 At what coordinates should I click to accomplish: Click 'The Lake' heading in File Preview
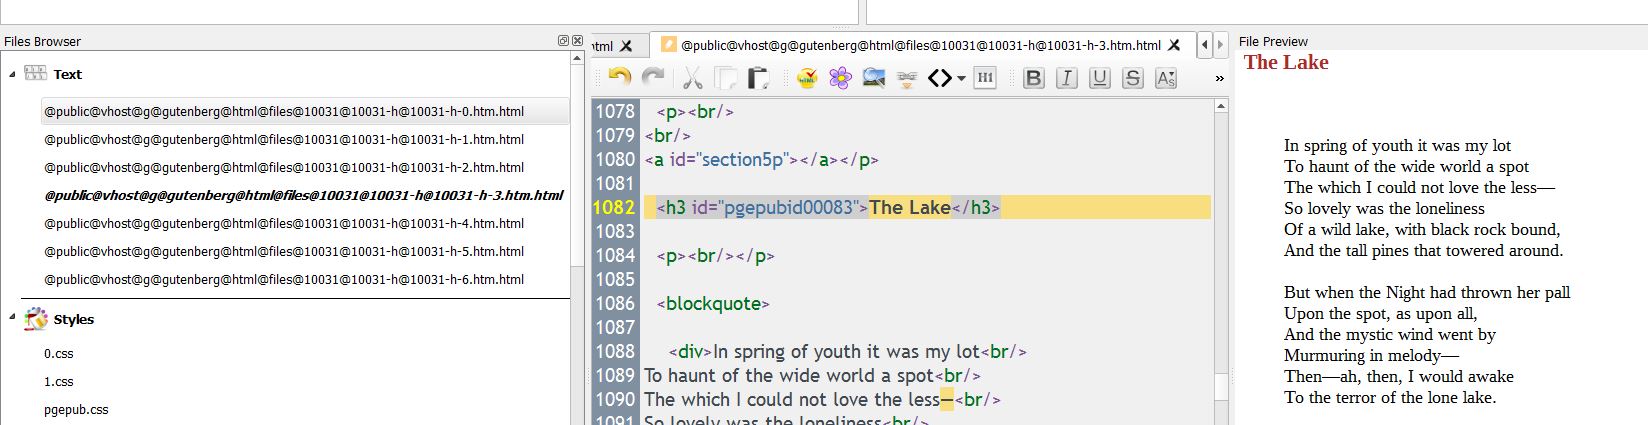pyautogui.click(x=1286, y=62)
